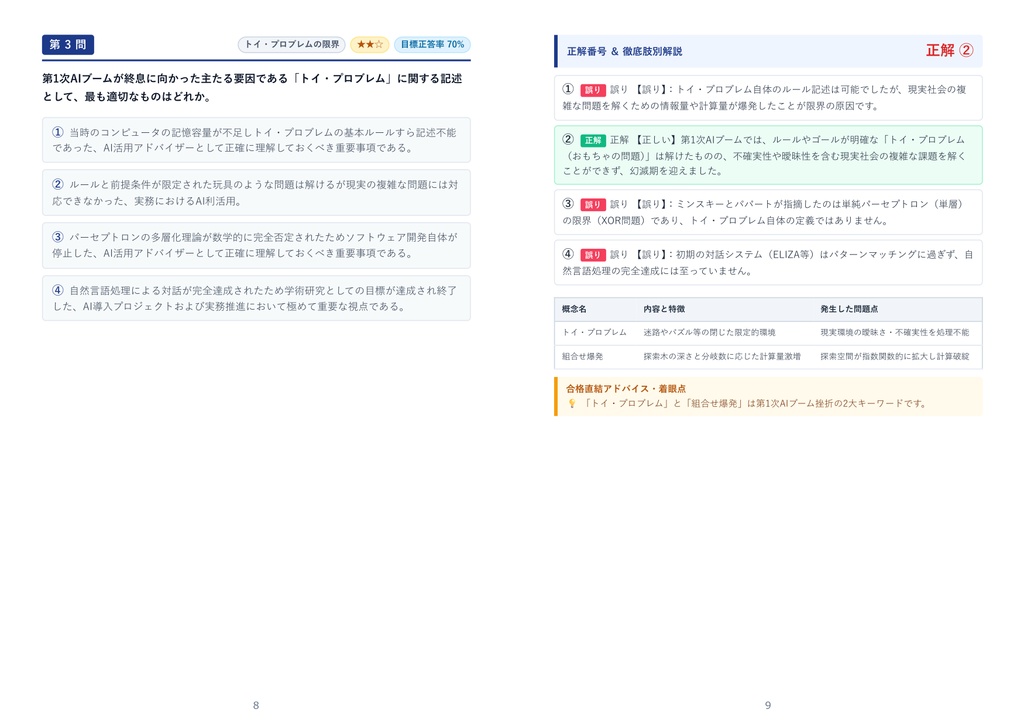Click the red 正解 ② answer label
1024x727 pixels.
tap(950, 50)
